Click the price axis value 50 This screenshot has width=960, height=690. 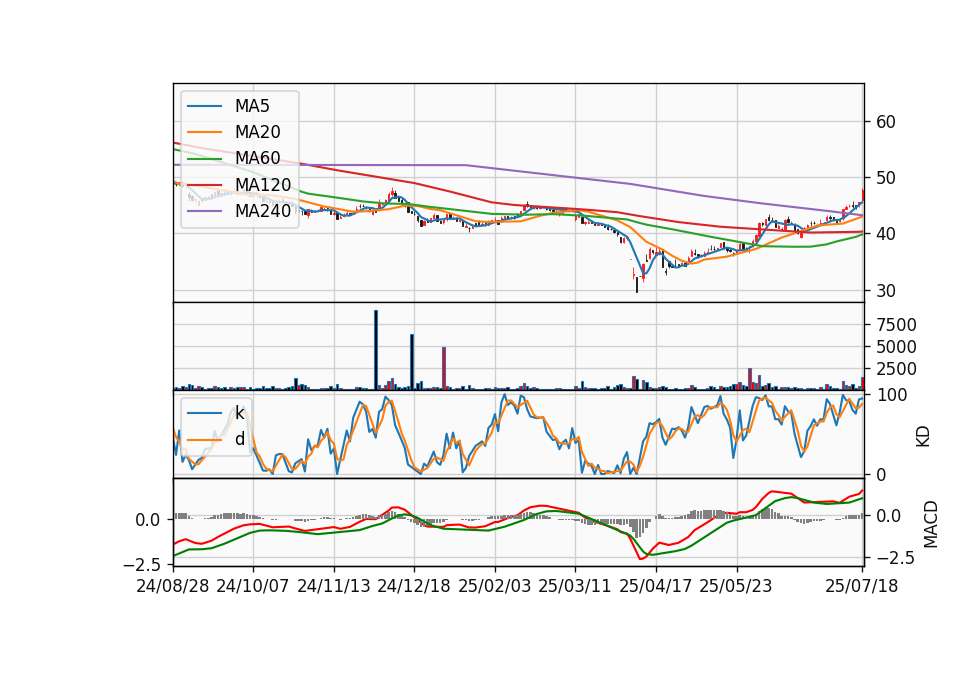click(885, 178)
